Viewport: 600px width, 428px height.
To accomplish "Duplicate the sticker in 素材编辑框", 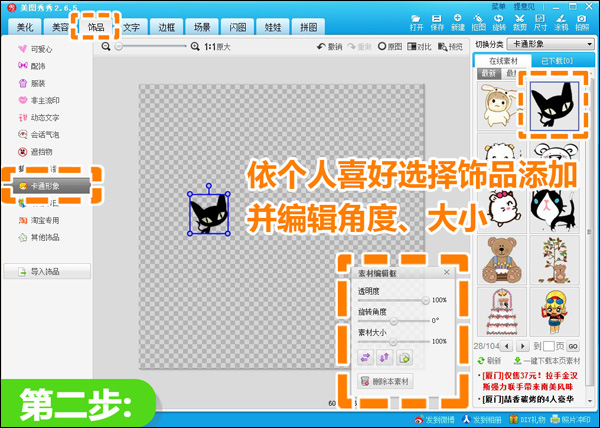I will [x=404, y=358].
